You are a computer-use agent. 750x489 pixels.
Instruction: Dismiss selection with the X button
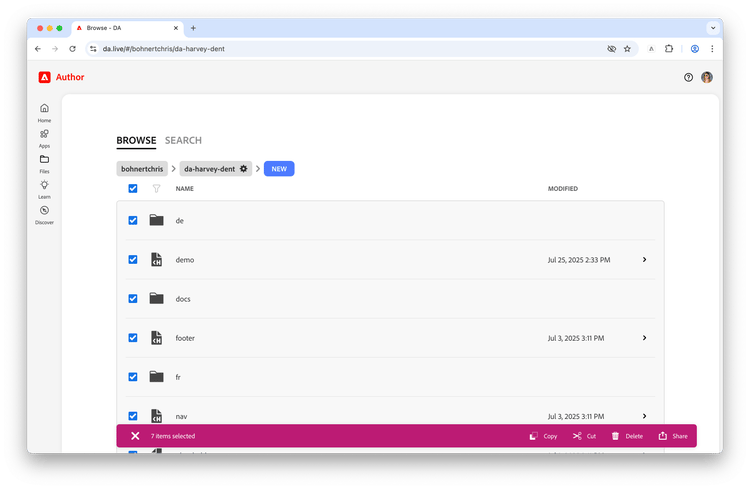pyautogui.click(x=135, y=436)
